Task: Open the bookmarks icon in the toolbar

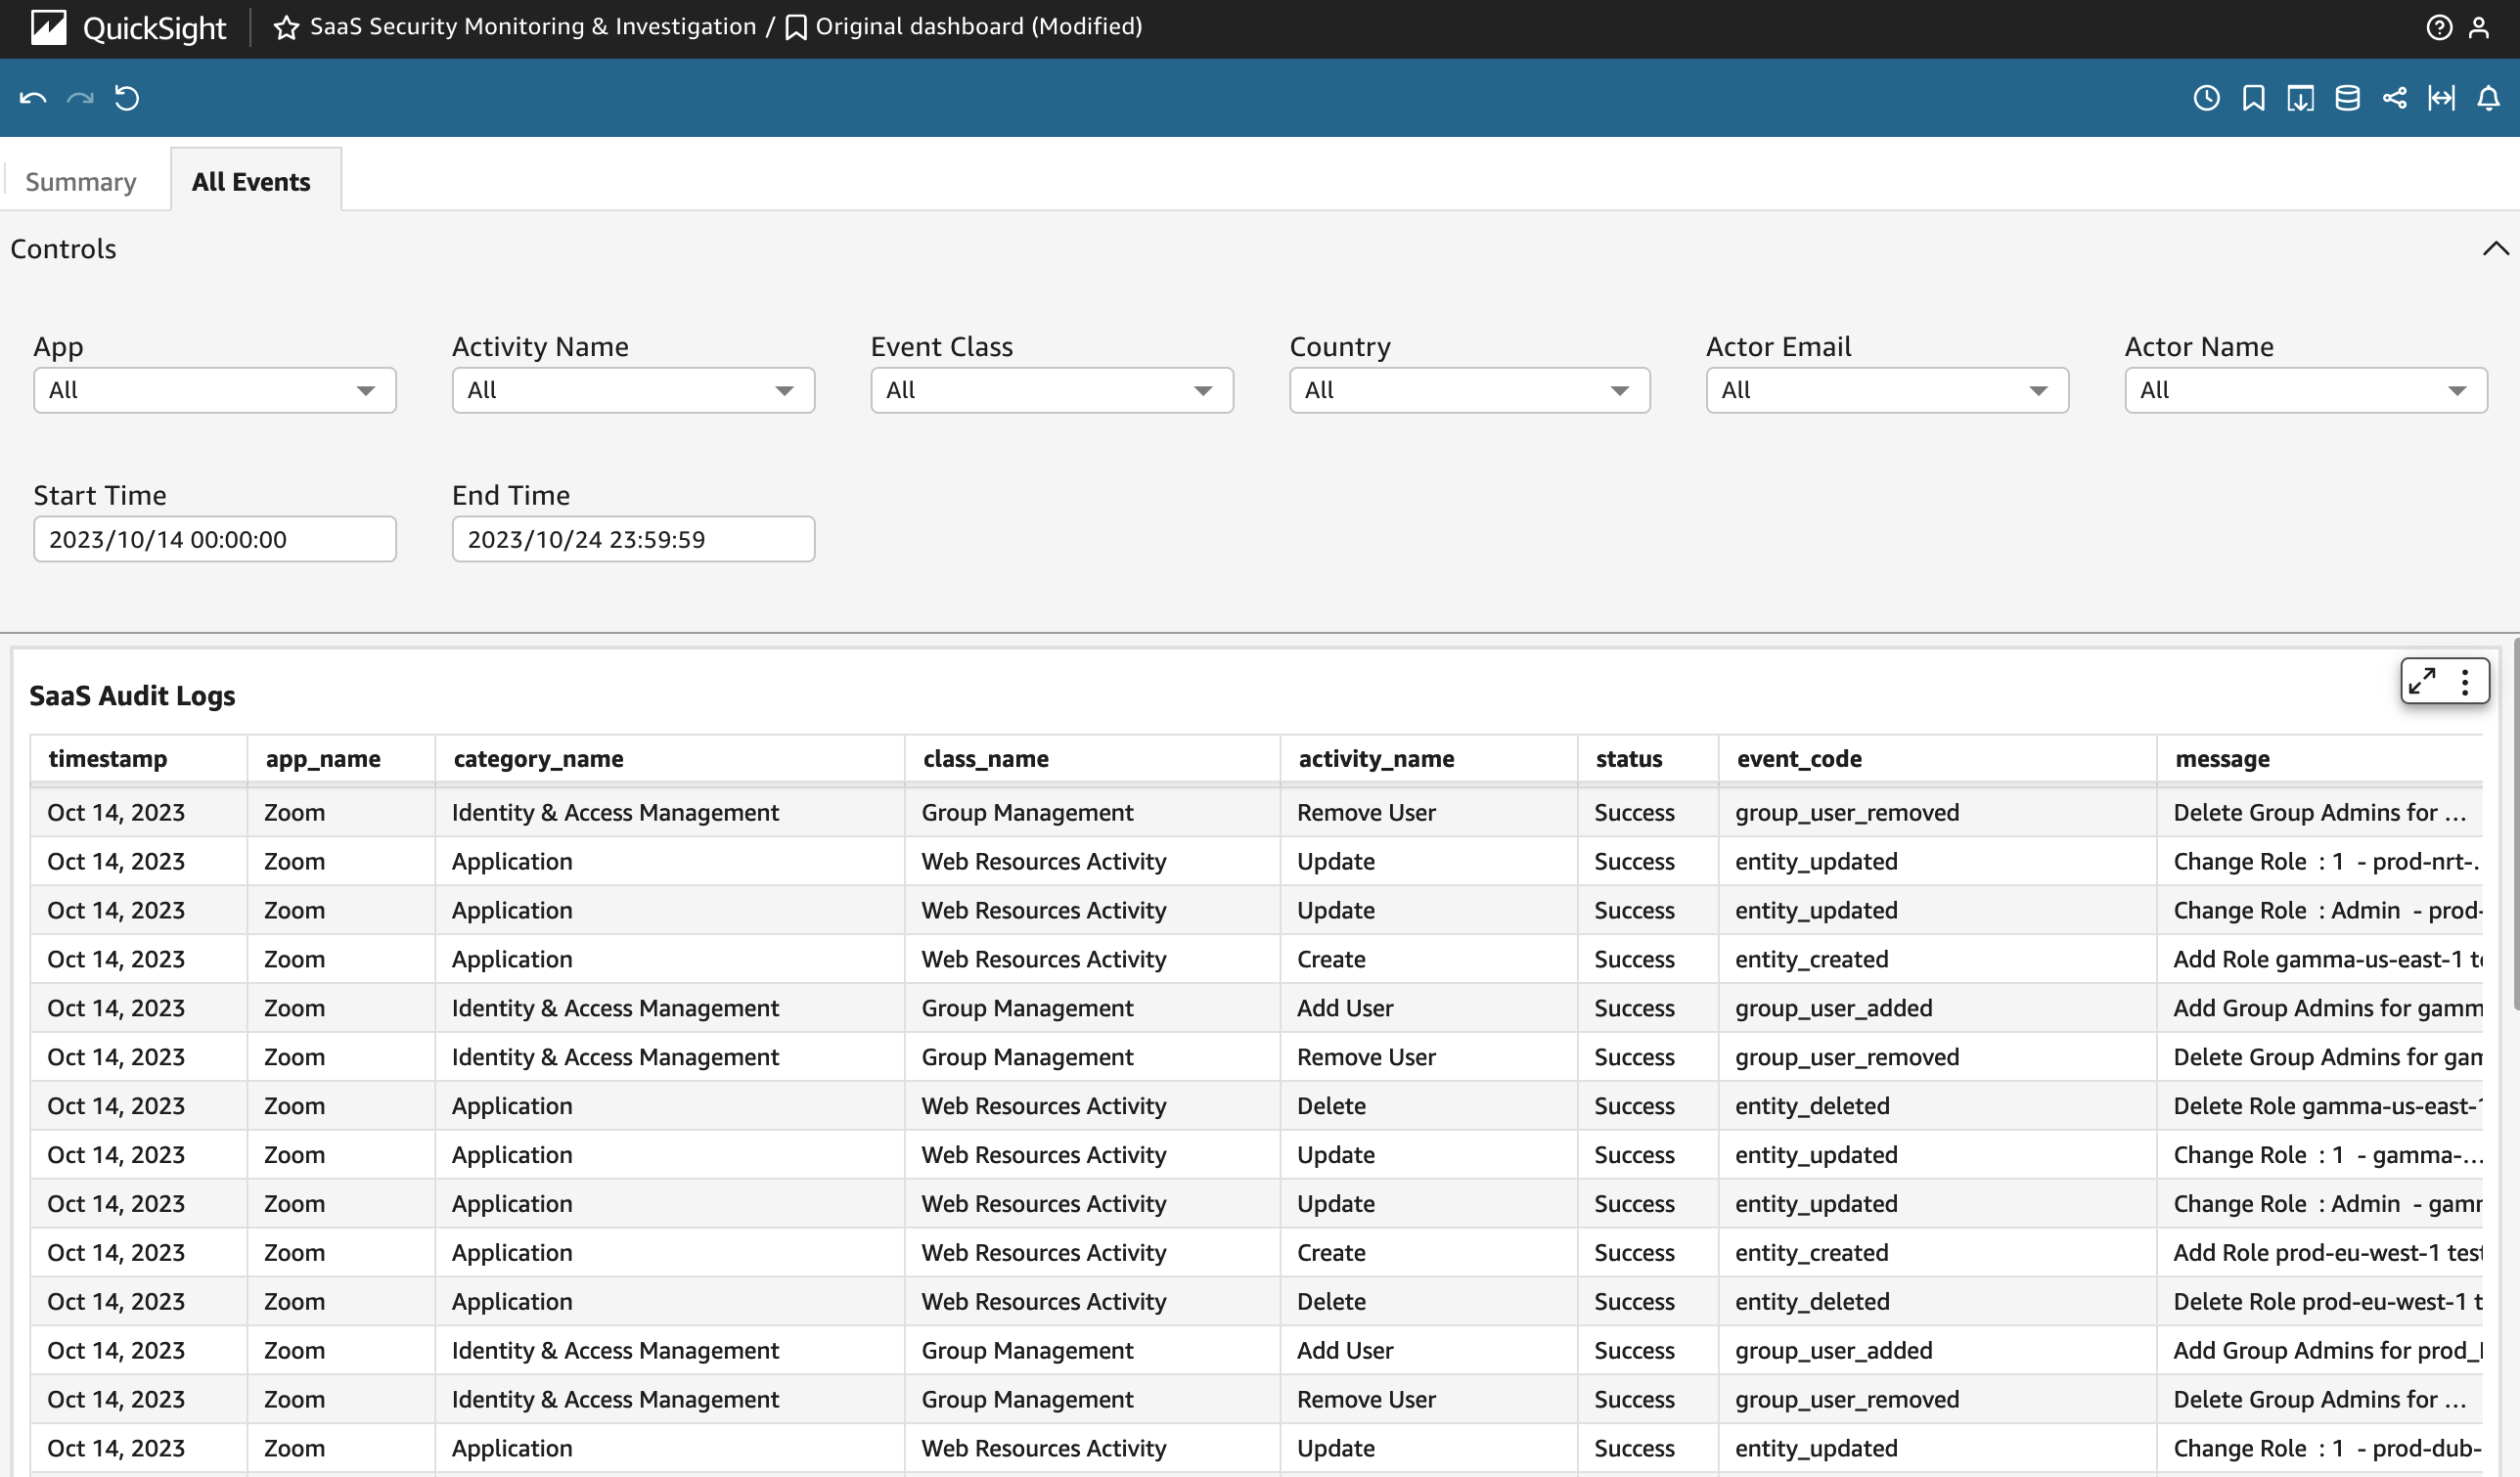Action: tap(2253, 97)
